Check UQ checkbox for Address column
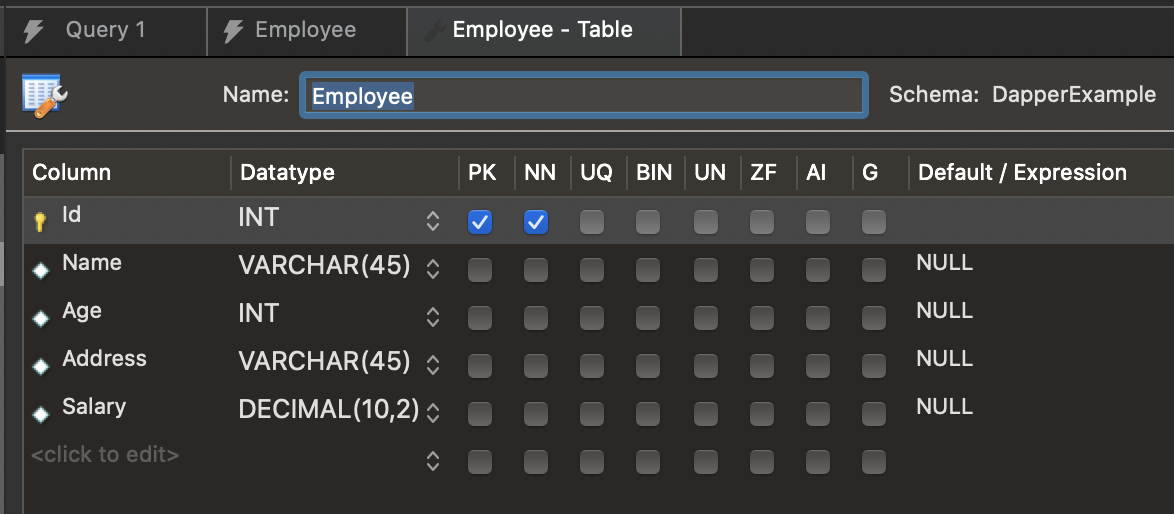 click(592, 365)
